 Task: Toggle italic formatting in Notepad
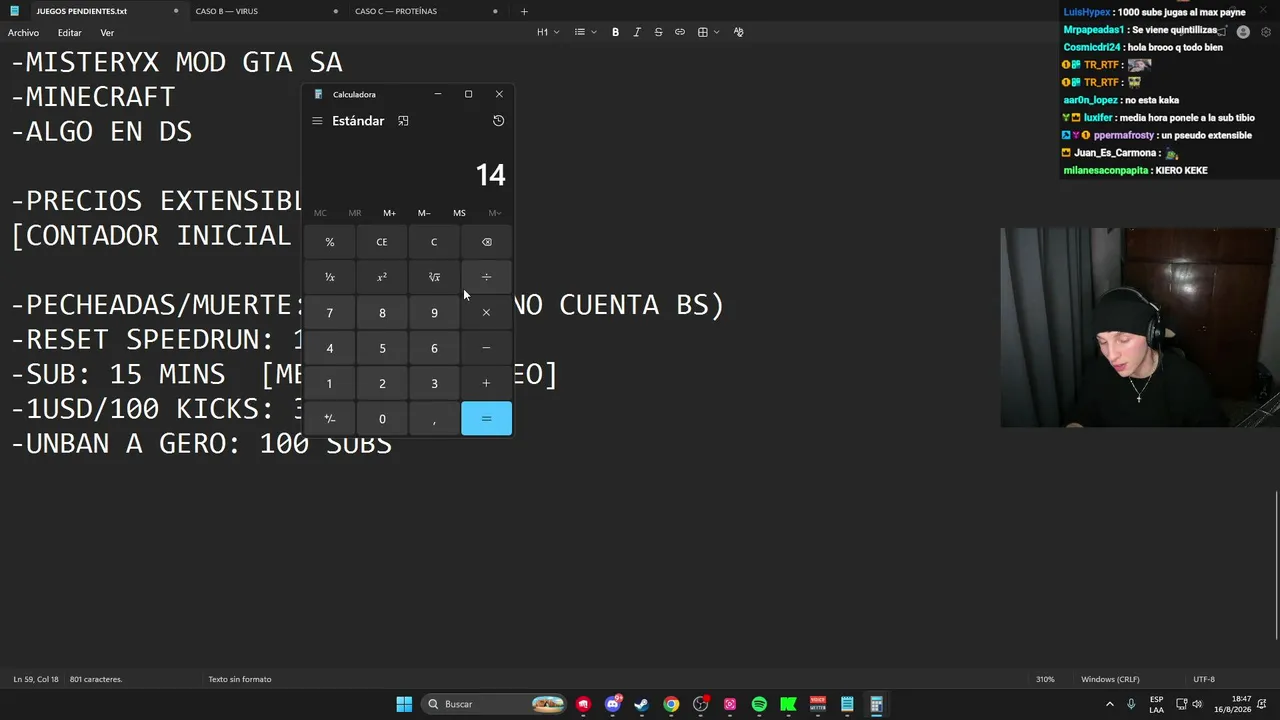click(637, 32)
